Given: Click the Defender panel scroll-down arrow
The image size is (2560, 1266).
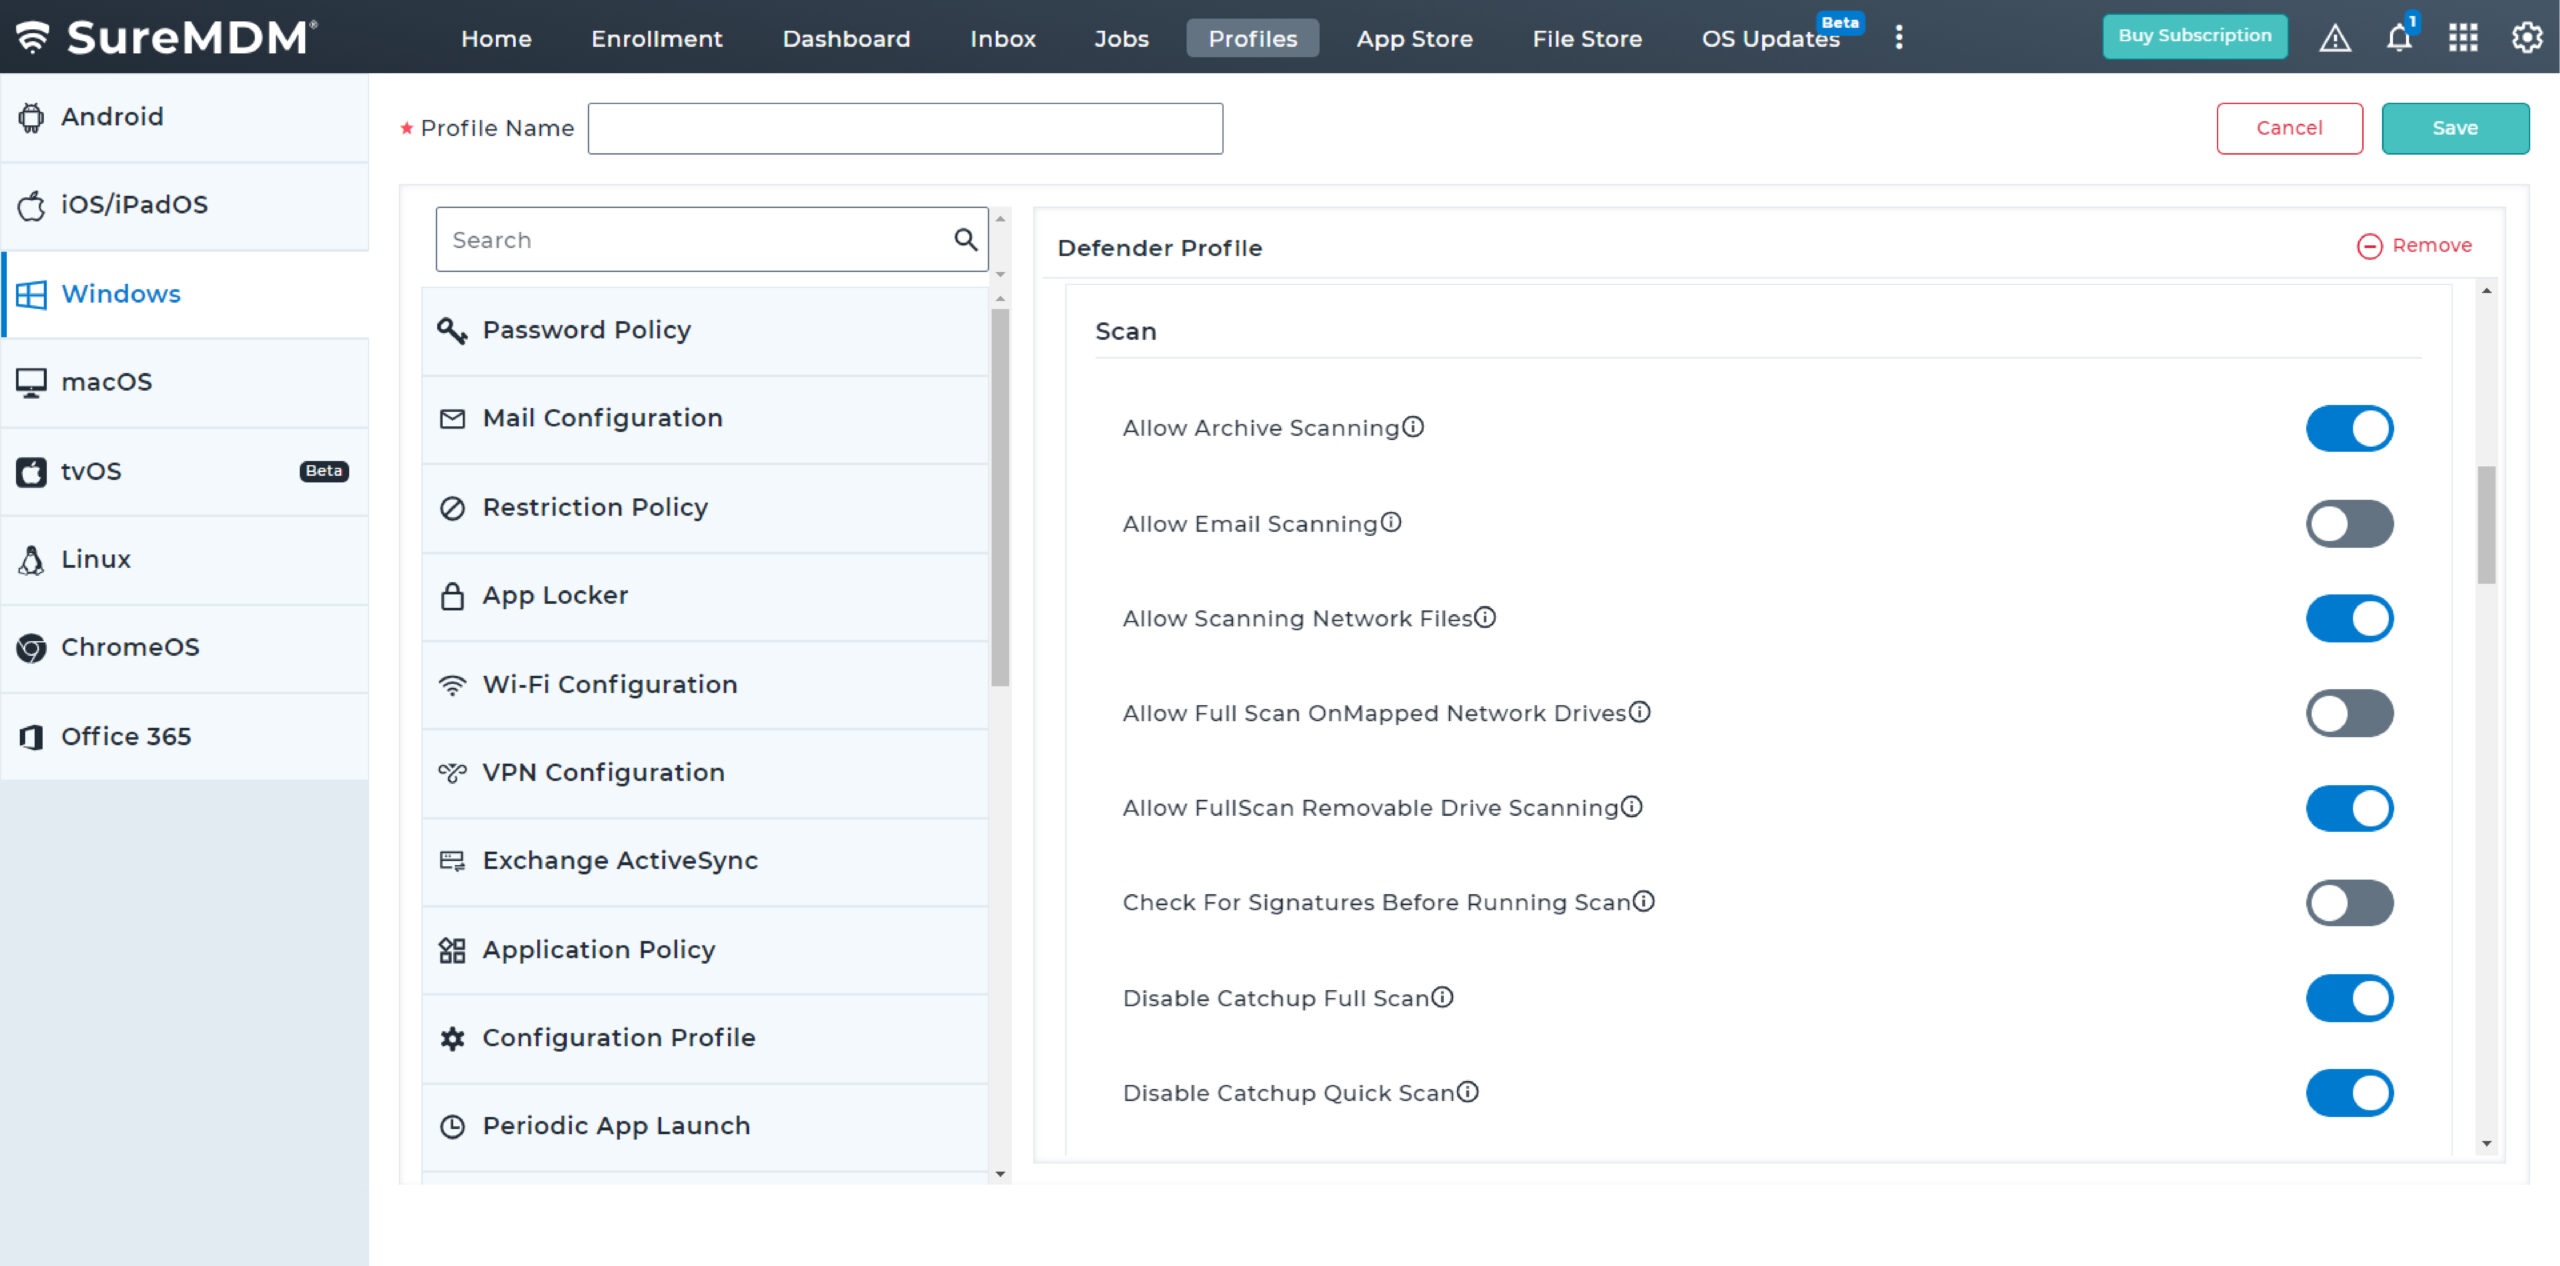Looking at the screenshot, I should coord(2486,1143).
